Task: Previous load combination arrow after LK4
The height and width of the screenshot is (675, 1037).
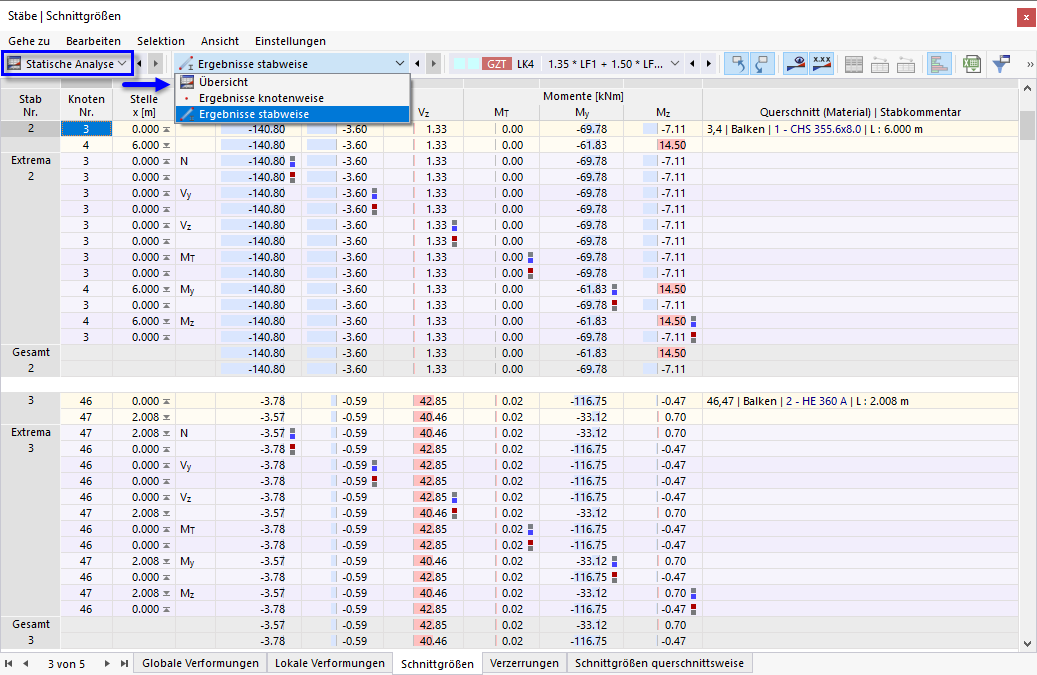Action: pyautogui.click(x=692, y=63)
